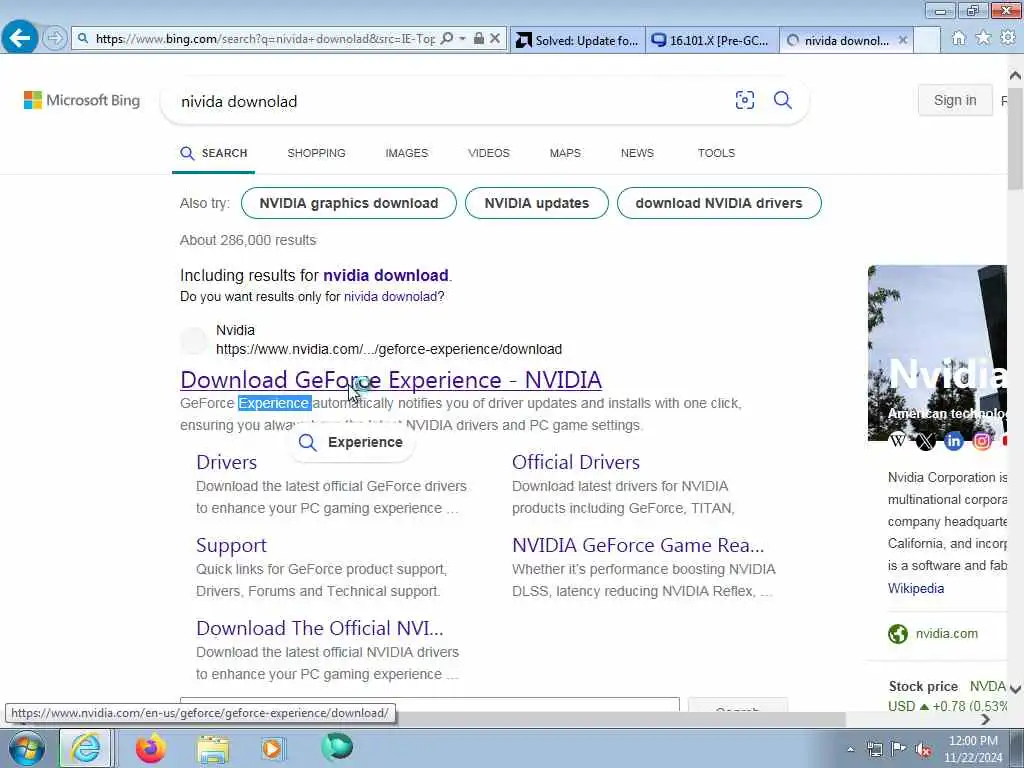The image size is (1024, 768).
Task: Click the browser forward arrow button
Action: (x=55, y=38)
